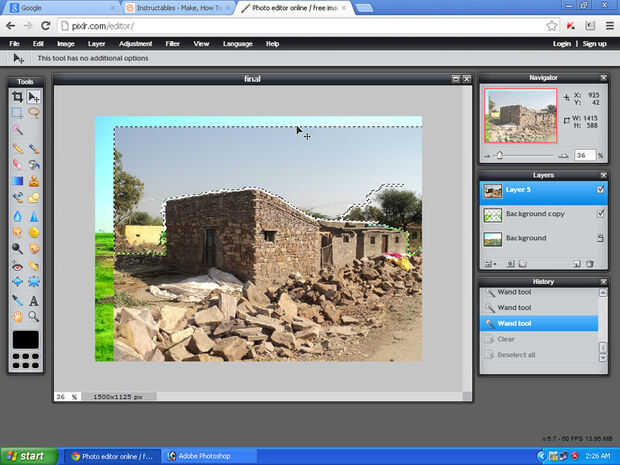Click the Navigator zoom-in icon
This screenshot has height=465, width=620.
563,156
